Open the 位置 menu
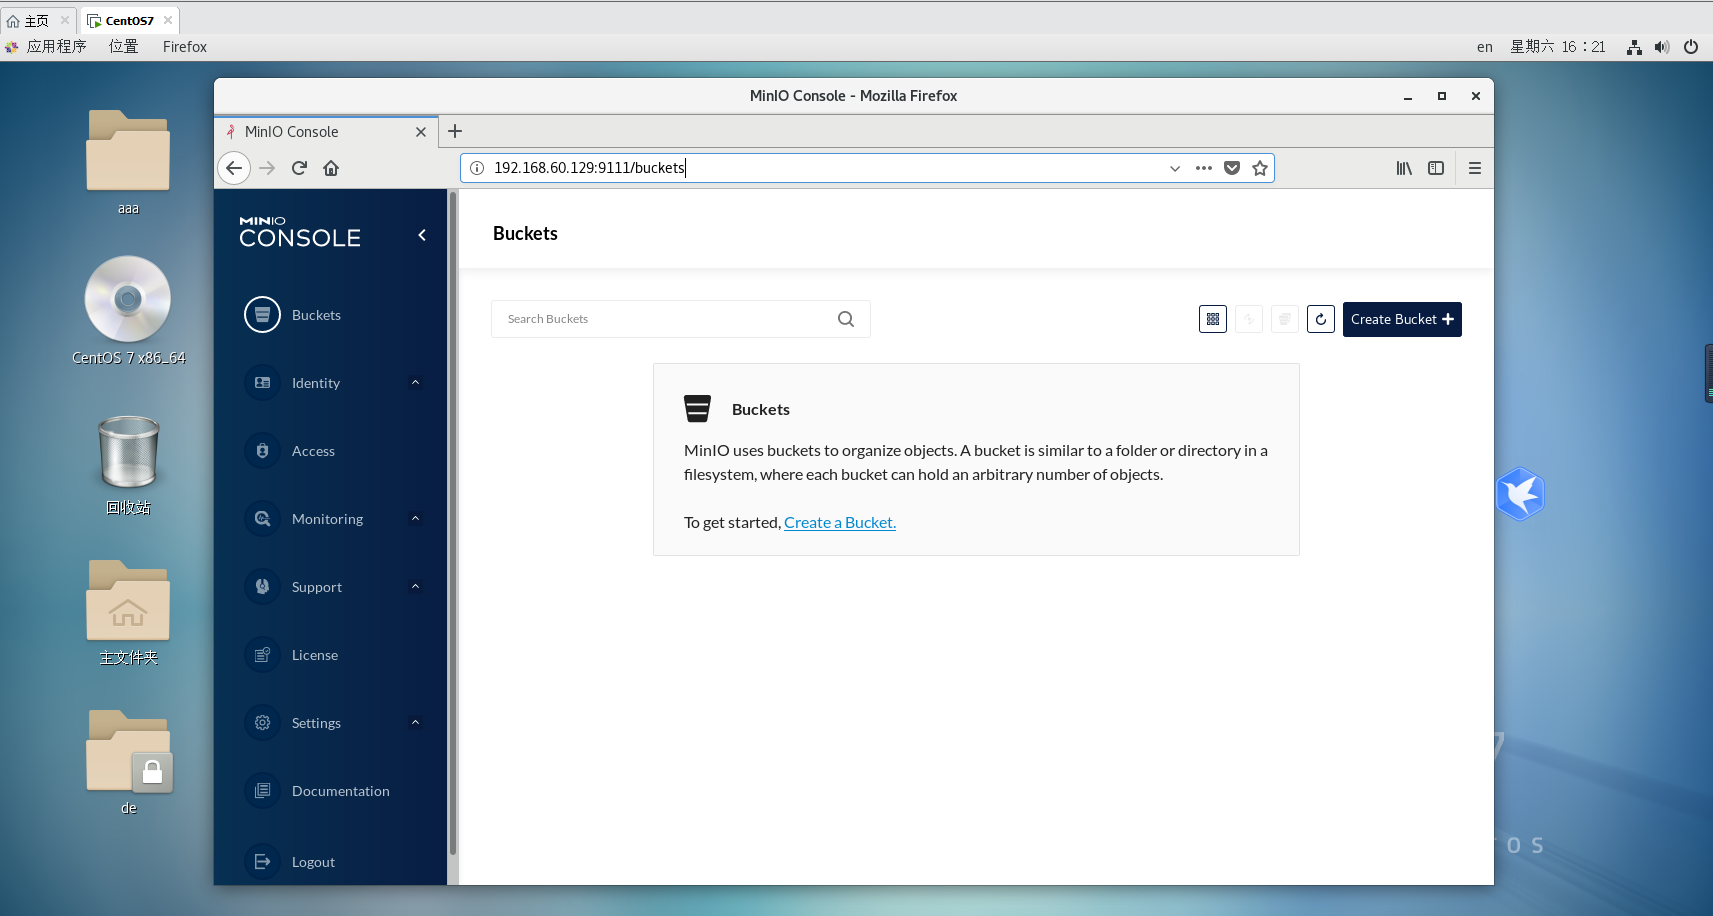1713x916 pixels. pos(124,46)
